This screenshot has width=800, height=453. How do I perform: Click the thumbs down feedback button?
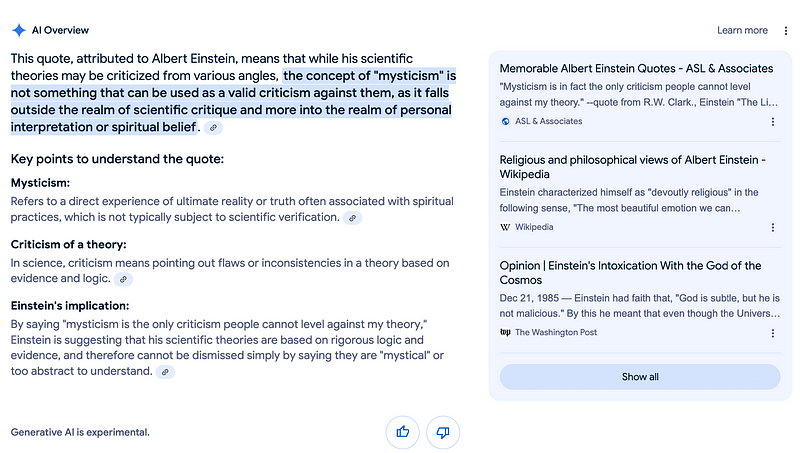point(443,432)
